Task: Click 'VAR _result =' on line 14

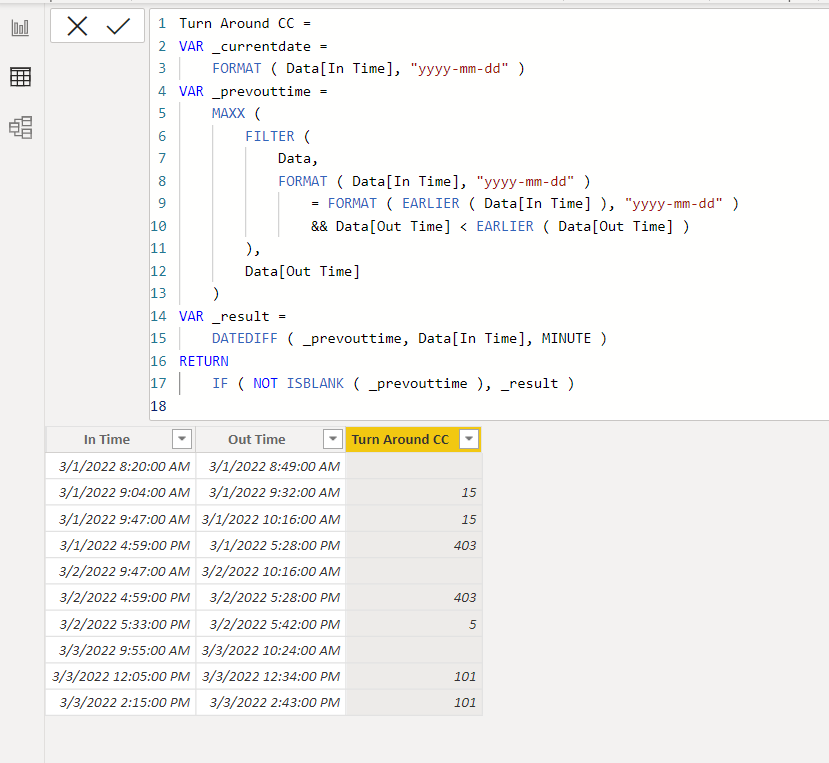Action: 232,316
